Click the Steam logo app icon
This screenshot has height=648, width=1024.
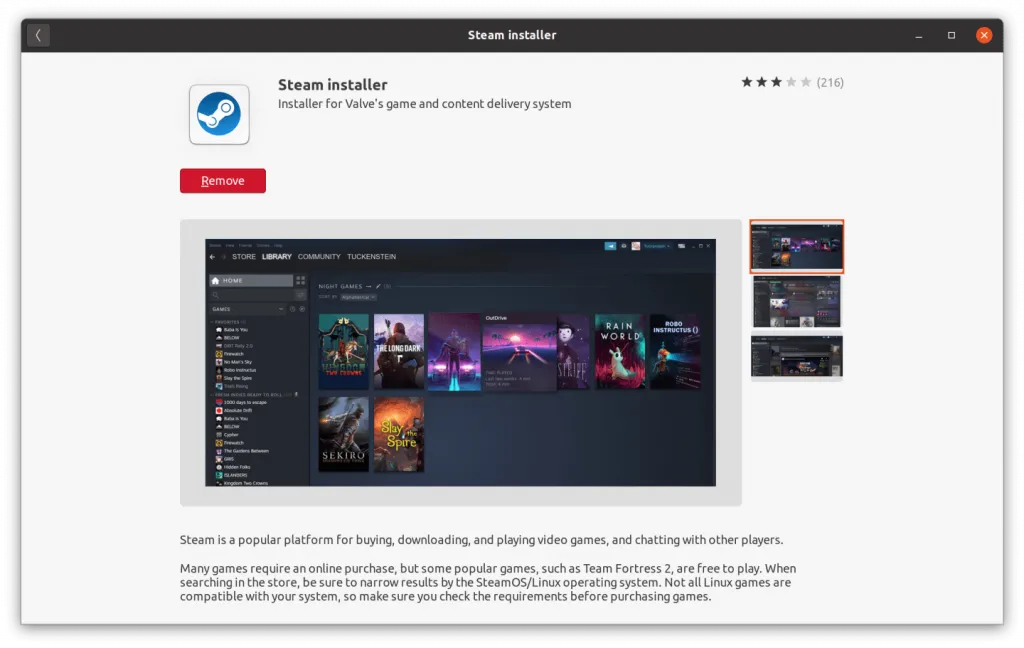pyautogui.click(x=219, y=114)
